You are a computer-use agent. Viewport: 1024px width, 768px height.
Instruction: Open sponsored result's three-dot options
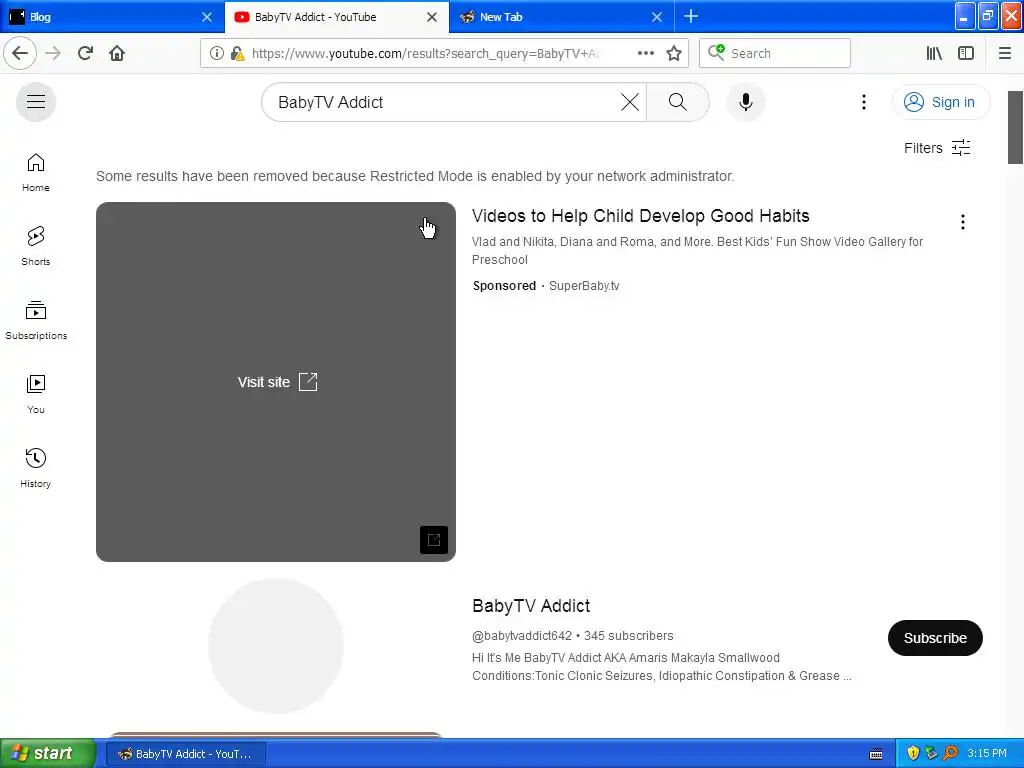pyautogui.click(x=962, y=222)
